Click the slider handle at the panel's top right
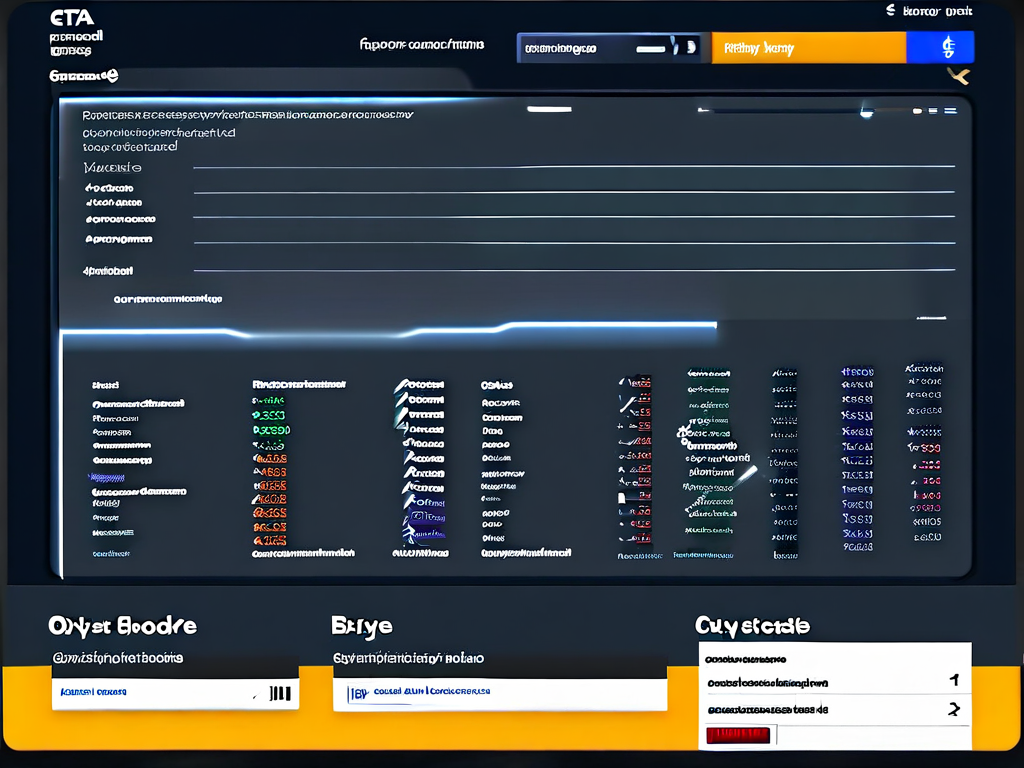 pos(866,111)
